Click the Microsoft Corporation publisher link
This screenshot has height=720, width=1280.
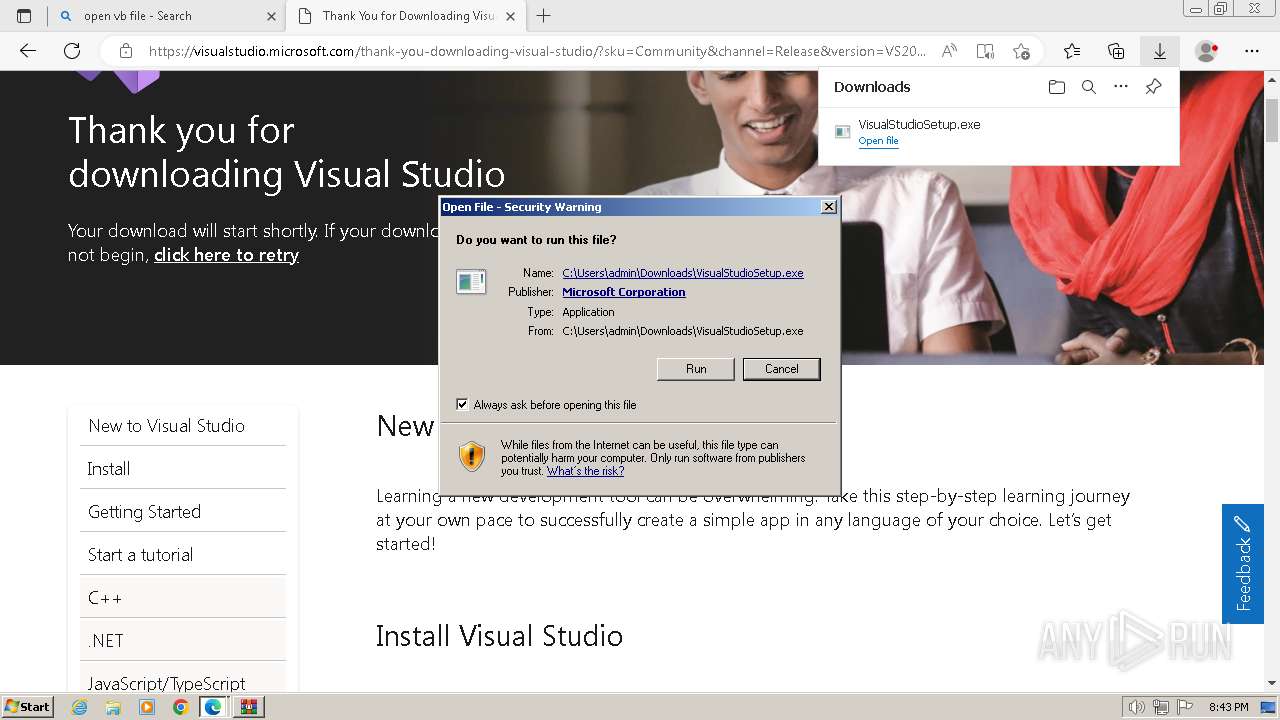[x=624, y=292]
